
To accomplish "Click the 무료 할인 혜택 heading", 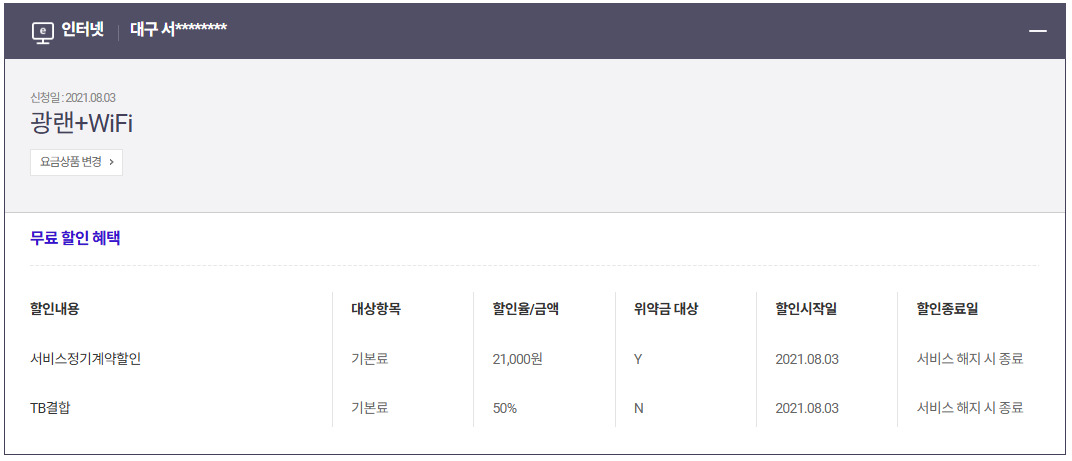I will [76, 239].
